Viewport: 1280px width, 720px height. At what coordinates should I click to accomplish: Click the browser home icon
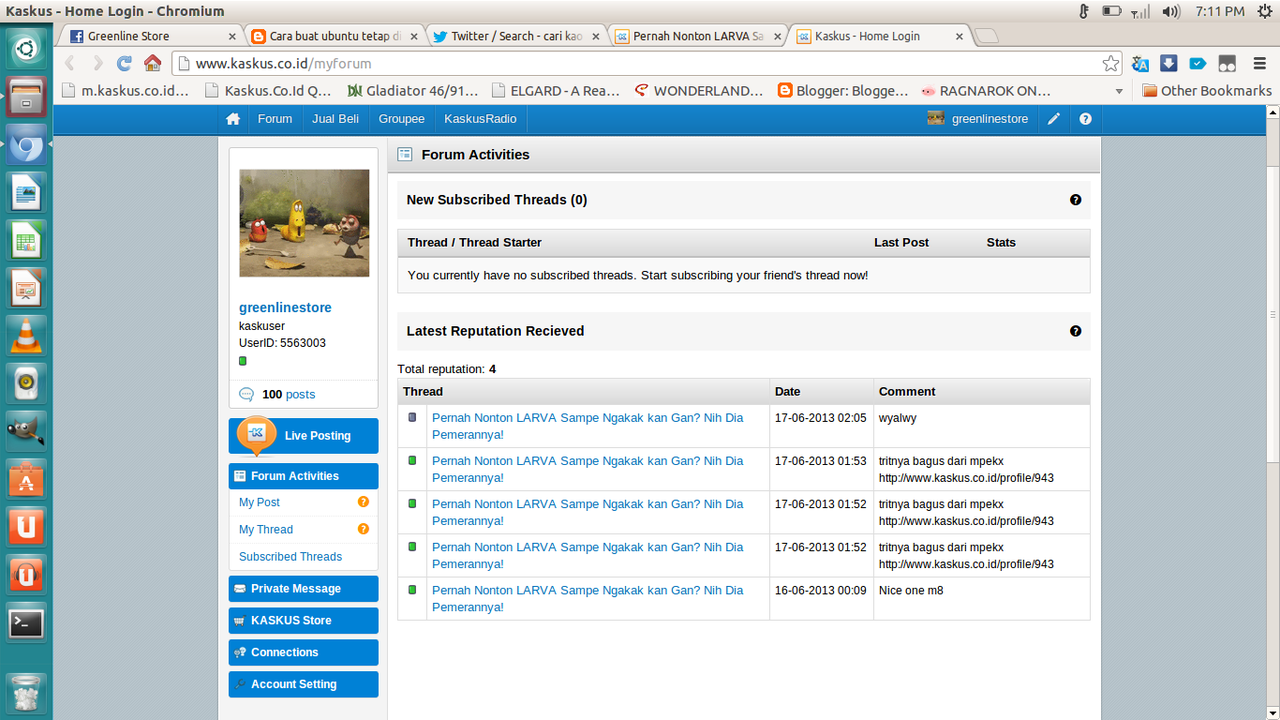click(x=152, y=63)
